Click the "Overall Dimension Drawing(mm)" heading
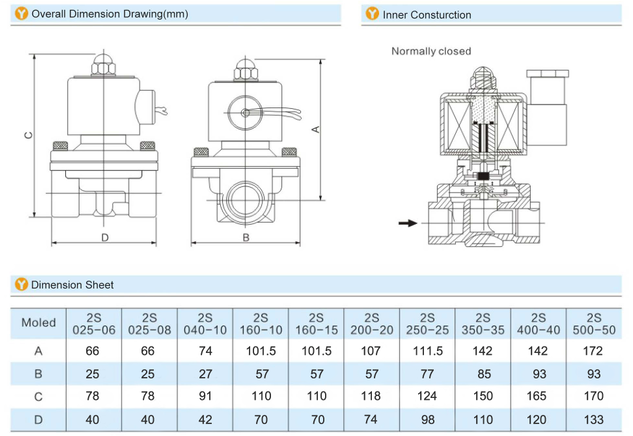 108,15
